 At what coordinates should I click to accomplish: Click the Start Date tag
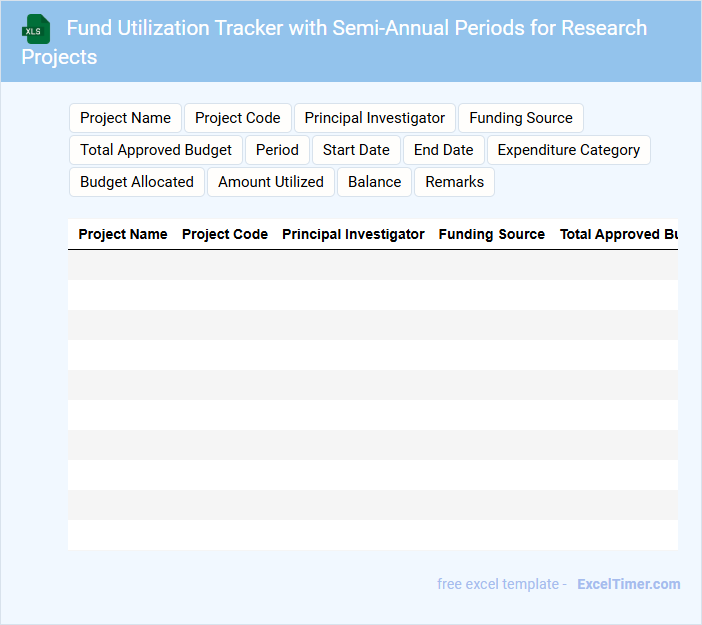pyautogui.click(x=356, y=150)
